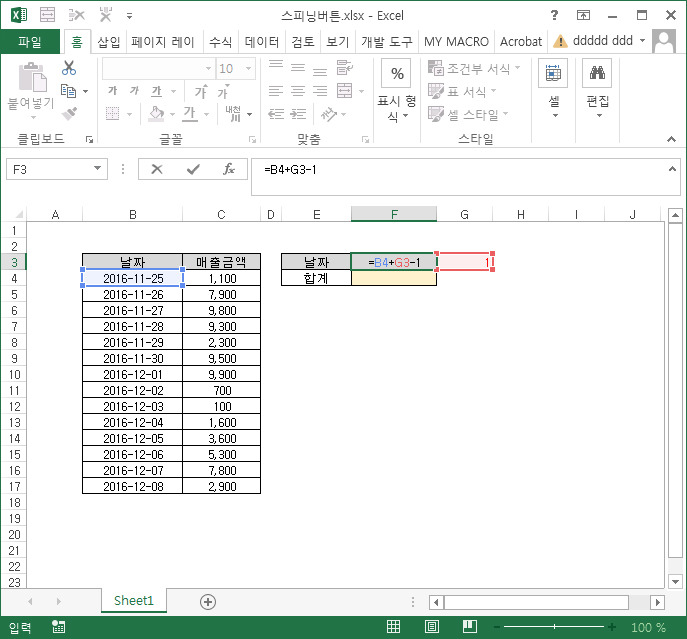Click the Cut scissors icon
This screenshot has width=687, height=639.
coord(69,68)
